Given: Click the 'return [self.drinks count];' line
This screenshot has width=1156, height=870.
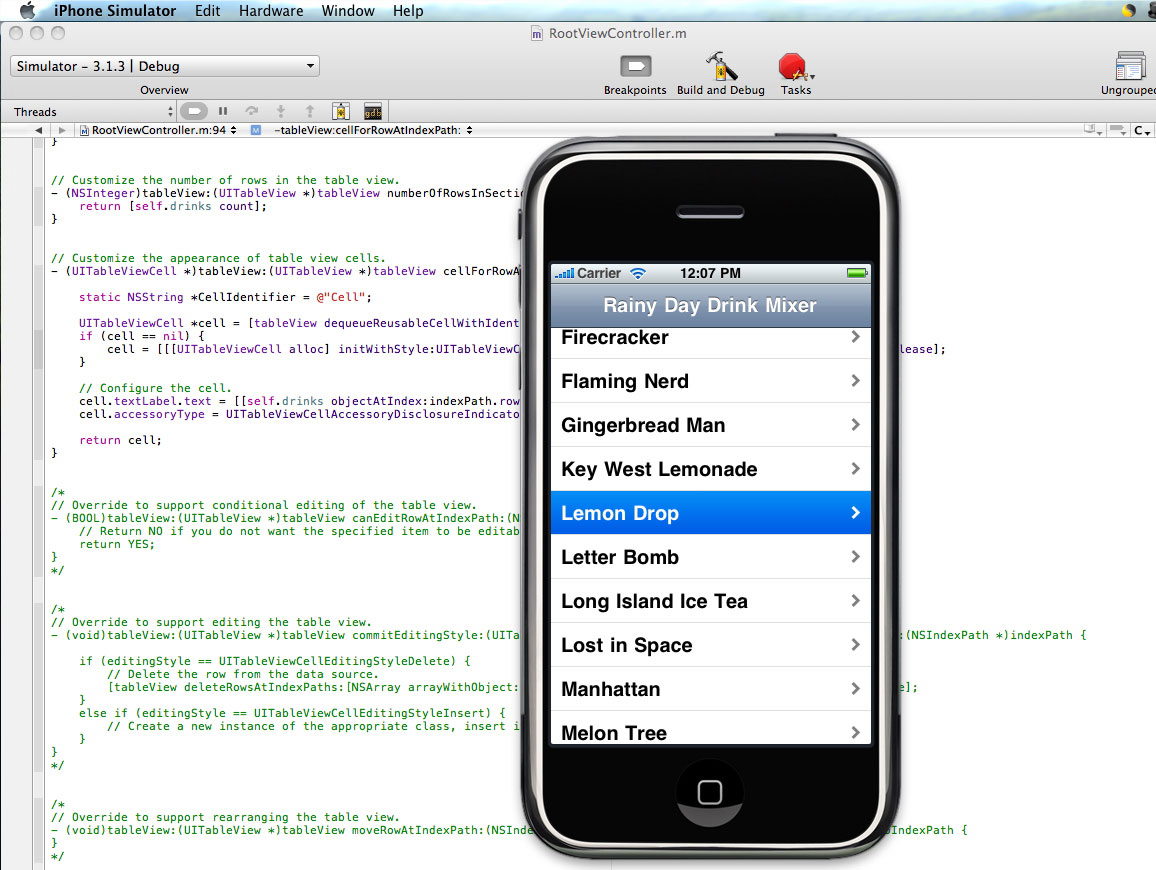Looking at the screenshot, I should [173, 206].
